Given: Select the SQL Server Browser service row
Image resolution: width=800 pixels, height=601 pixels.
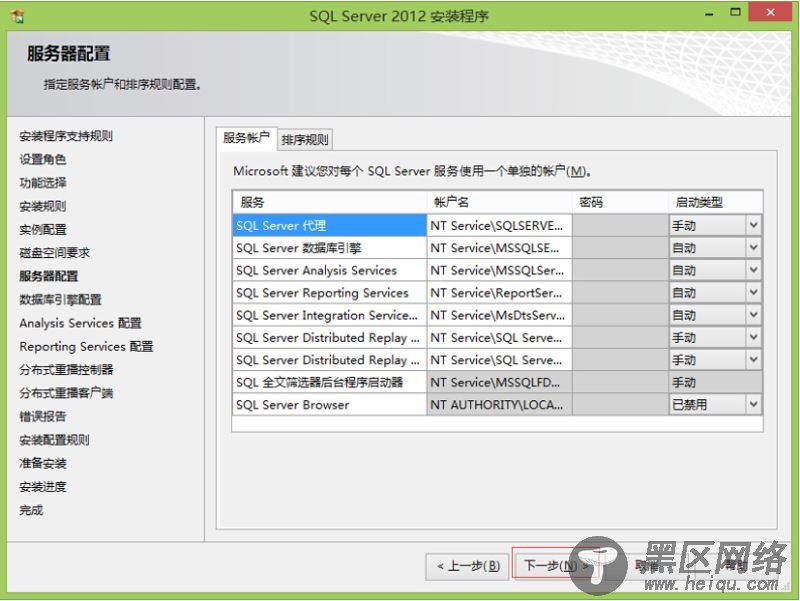Looking at the screenshot, I should click(330, 405).
